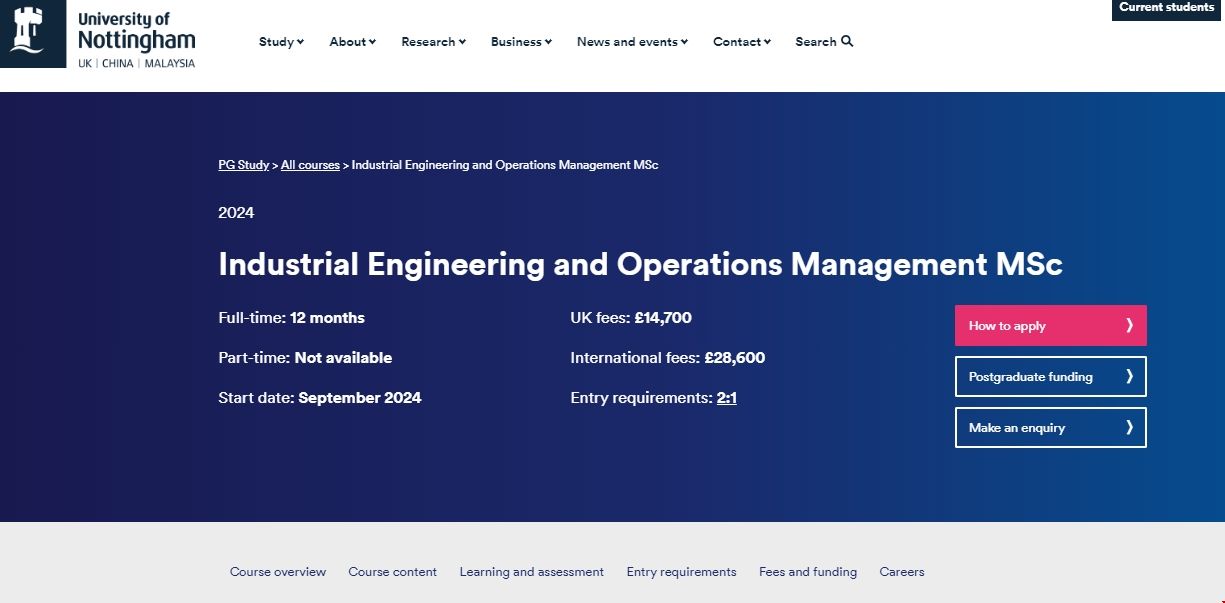The height and width of the screenshot is (603, 1225).
Task: Expand the Study dropdown menu
Action: point(281,42)
